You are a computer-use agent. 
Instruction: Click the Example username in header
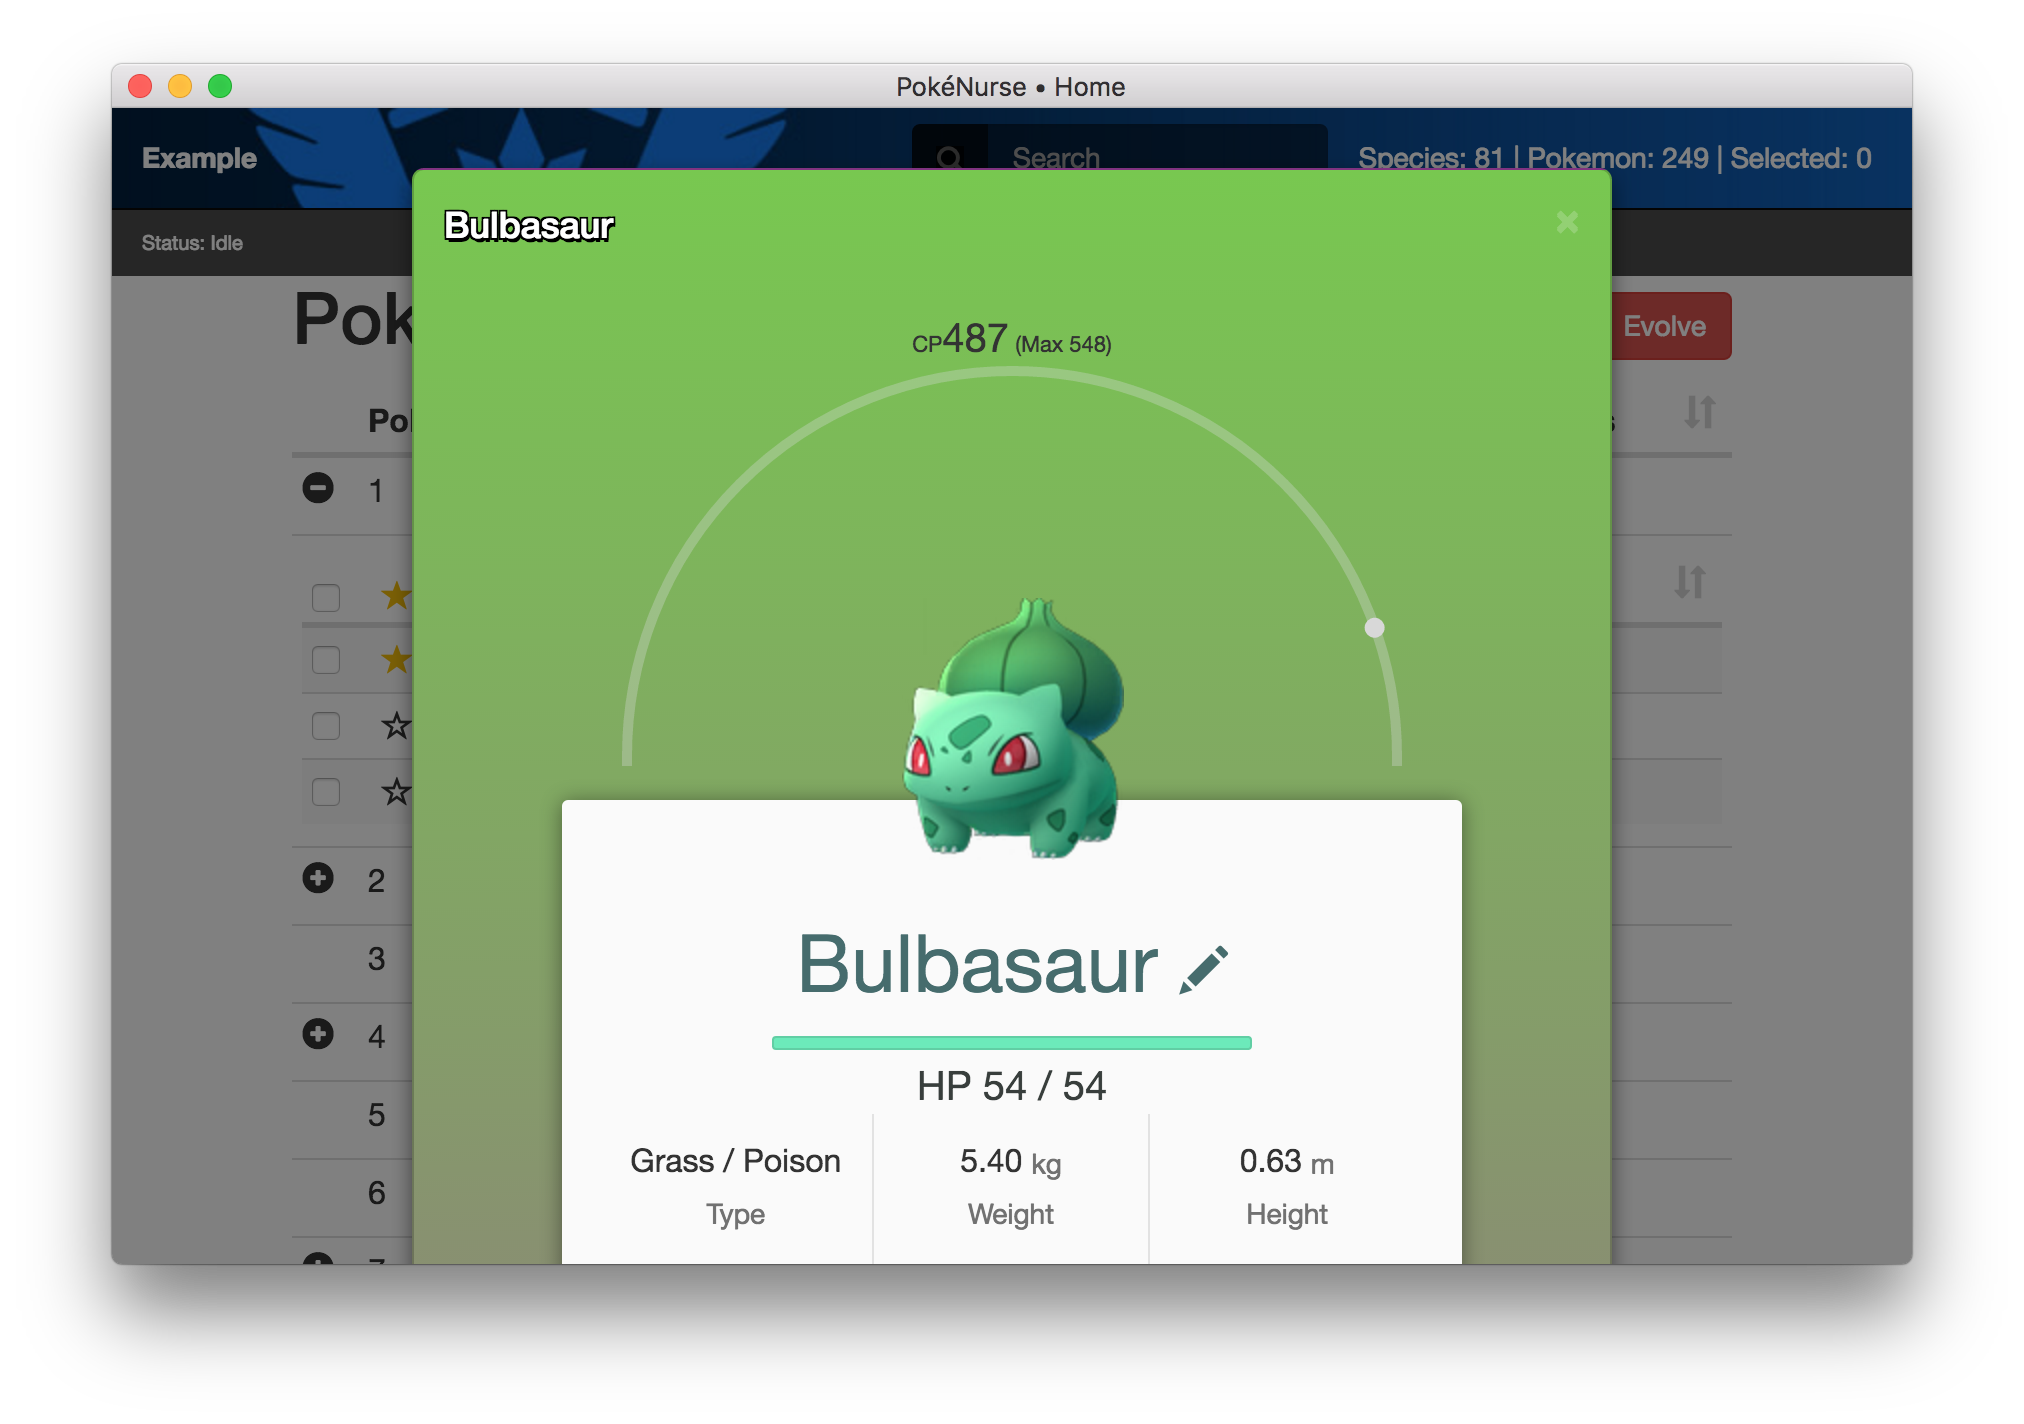199,158
